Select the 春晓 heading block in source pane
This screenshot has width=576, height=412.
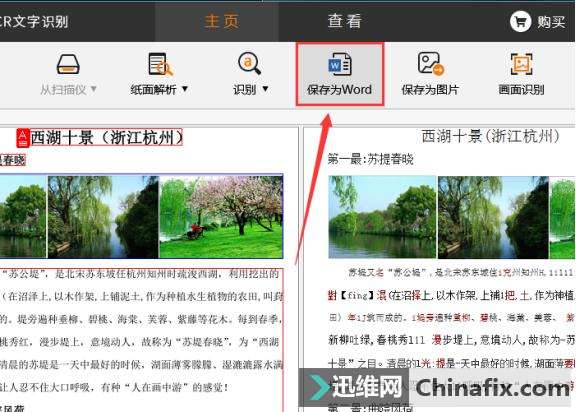12,160
